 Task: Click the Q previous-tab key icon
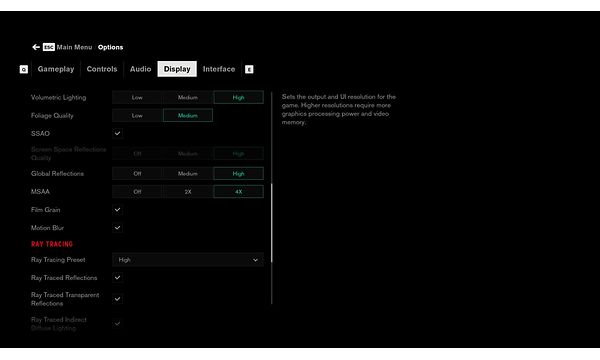24,69
